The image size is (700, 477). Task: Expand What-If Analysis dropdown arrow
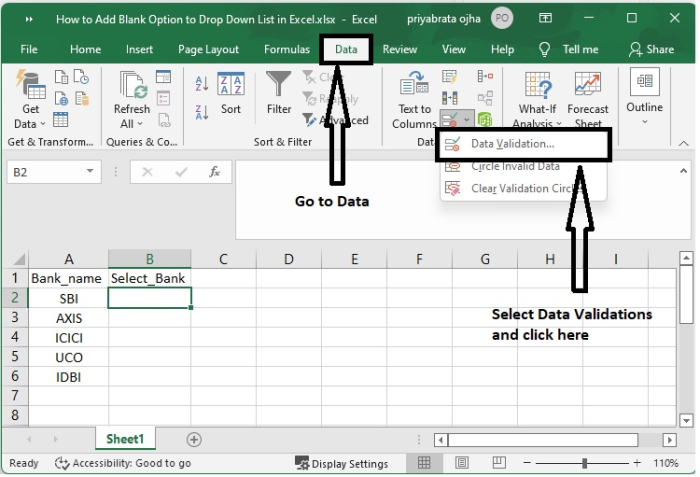pos(559,124)
